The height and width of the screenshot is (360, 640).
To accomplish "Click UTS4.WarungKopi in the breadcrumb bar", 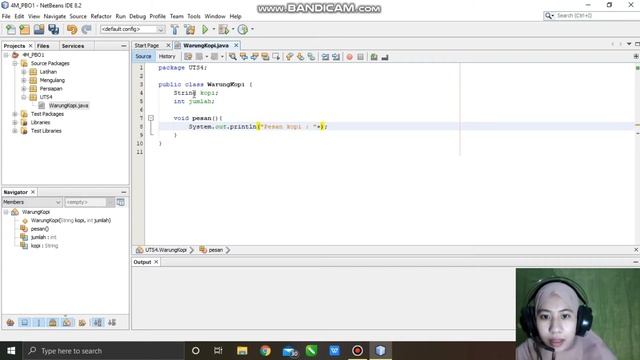I will point(166,250).
